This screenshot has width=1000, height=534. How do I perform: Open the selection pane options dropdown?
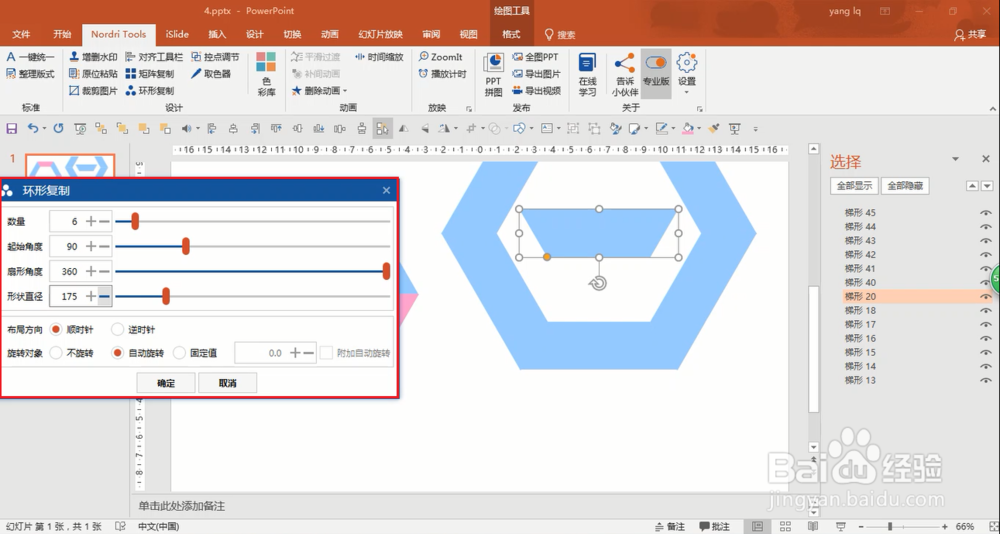click(955, 159)
